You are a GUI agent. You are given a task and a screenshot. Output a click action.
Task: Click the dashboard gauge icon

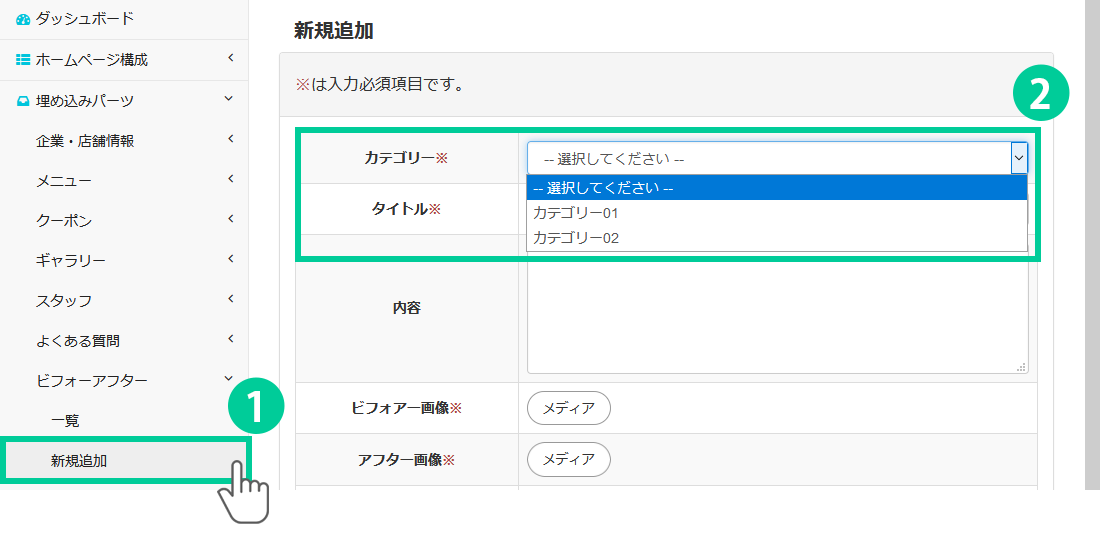pyautogui.click(x=23, y=19)
